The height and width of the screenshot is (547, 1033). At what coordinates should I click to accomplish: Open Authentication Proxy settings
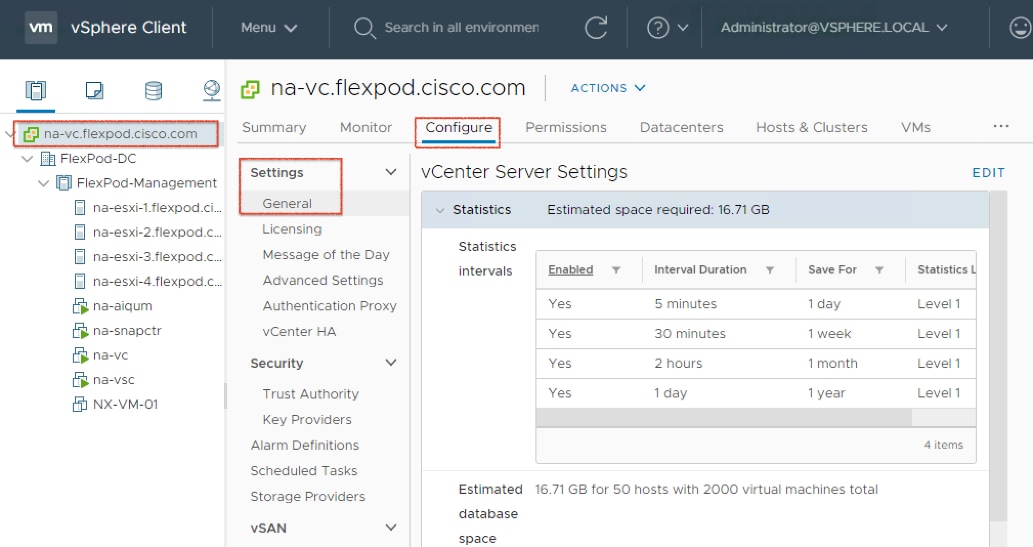[329, 306]
